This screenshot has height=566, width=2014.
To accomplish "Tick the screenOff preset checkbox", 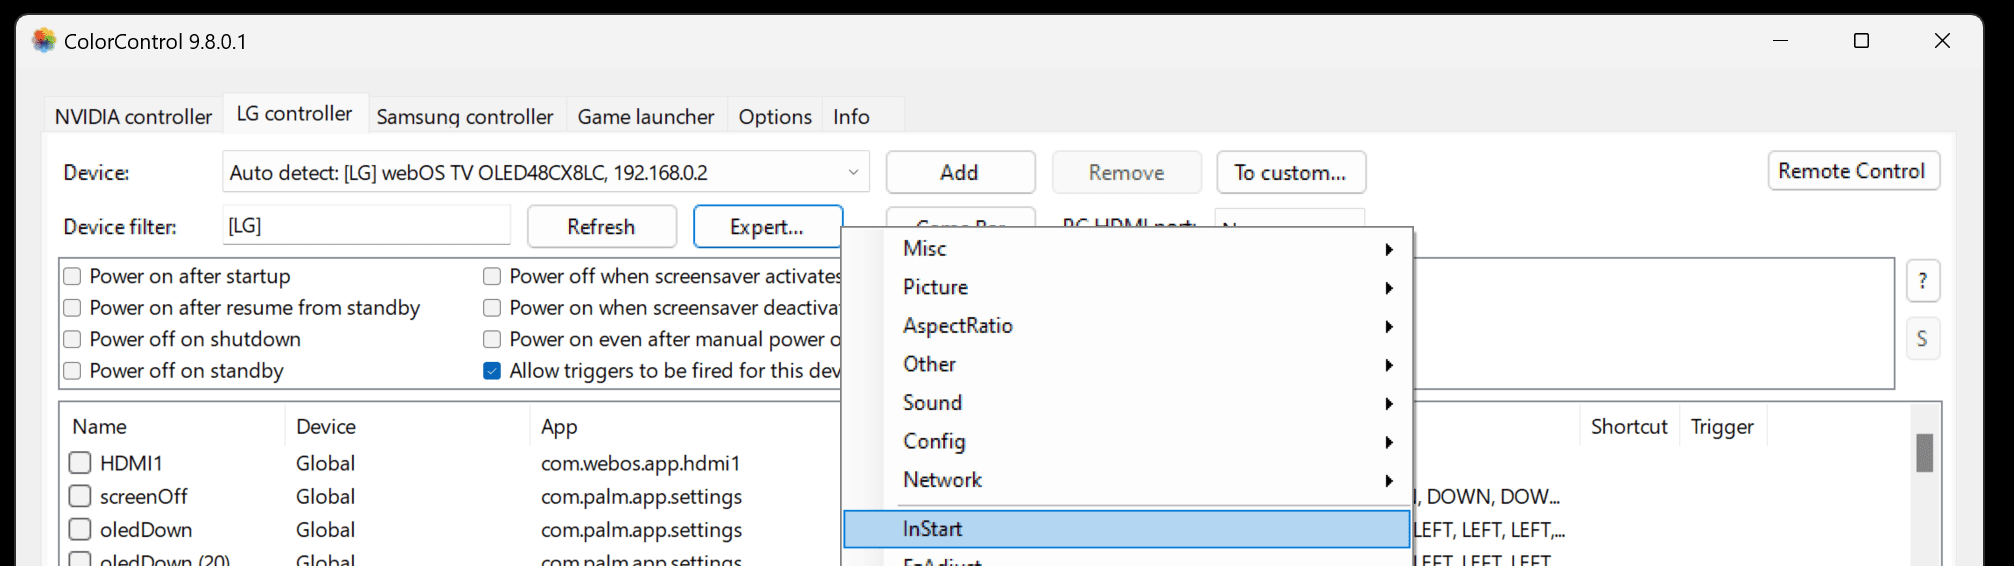I will coord(80,496).
